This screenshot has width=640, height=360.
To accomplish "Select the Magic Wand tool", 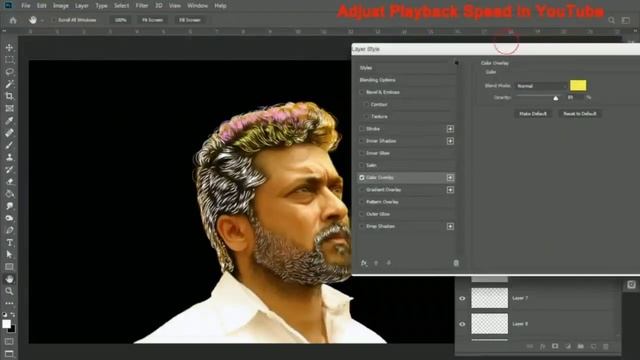I will (x=9, y=84).
